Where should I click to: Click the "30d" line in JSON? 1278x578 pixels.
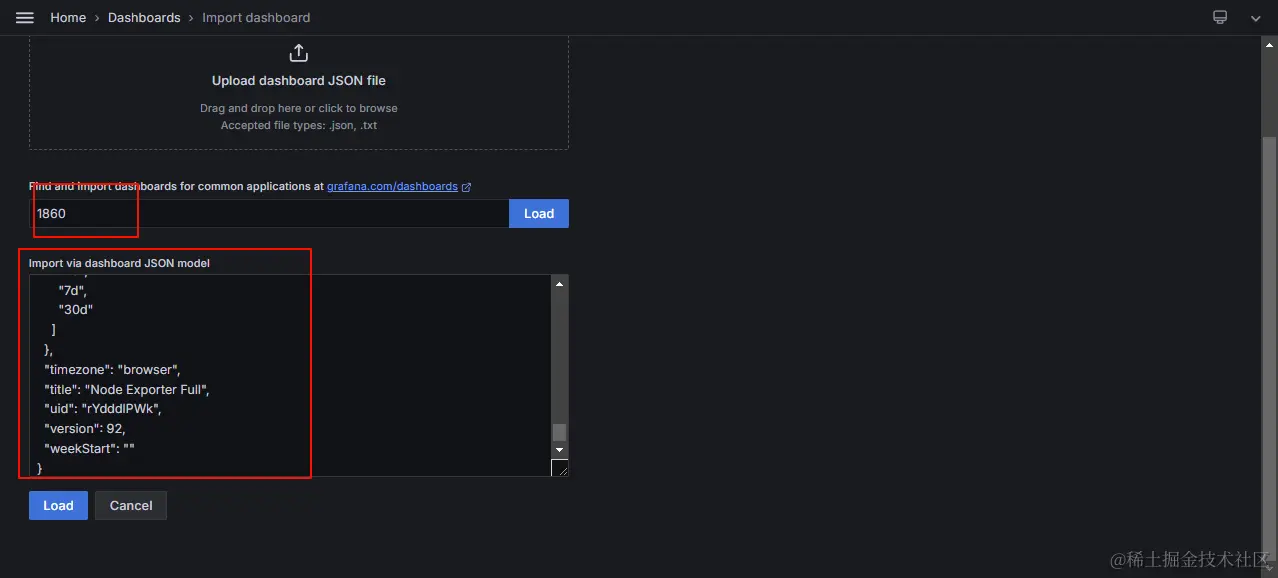click(76, 309)
